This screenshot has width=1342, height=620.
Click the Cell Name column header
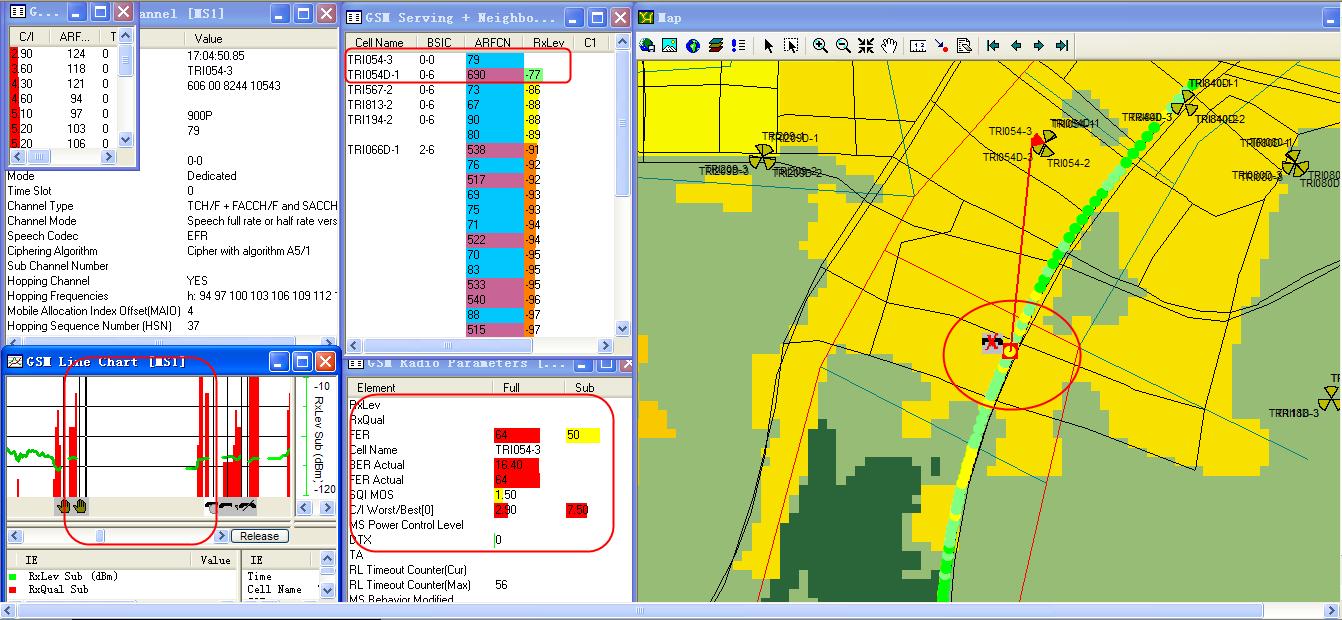[379, 43]
